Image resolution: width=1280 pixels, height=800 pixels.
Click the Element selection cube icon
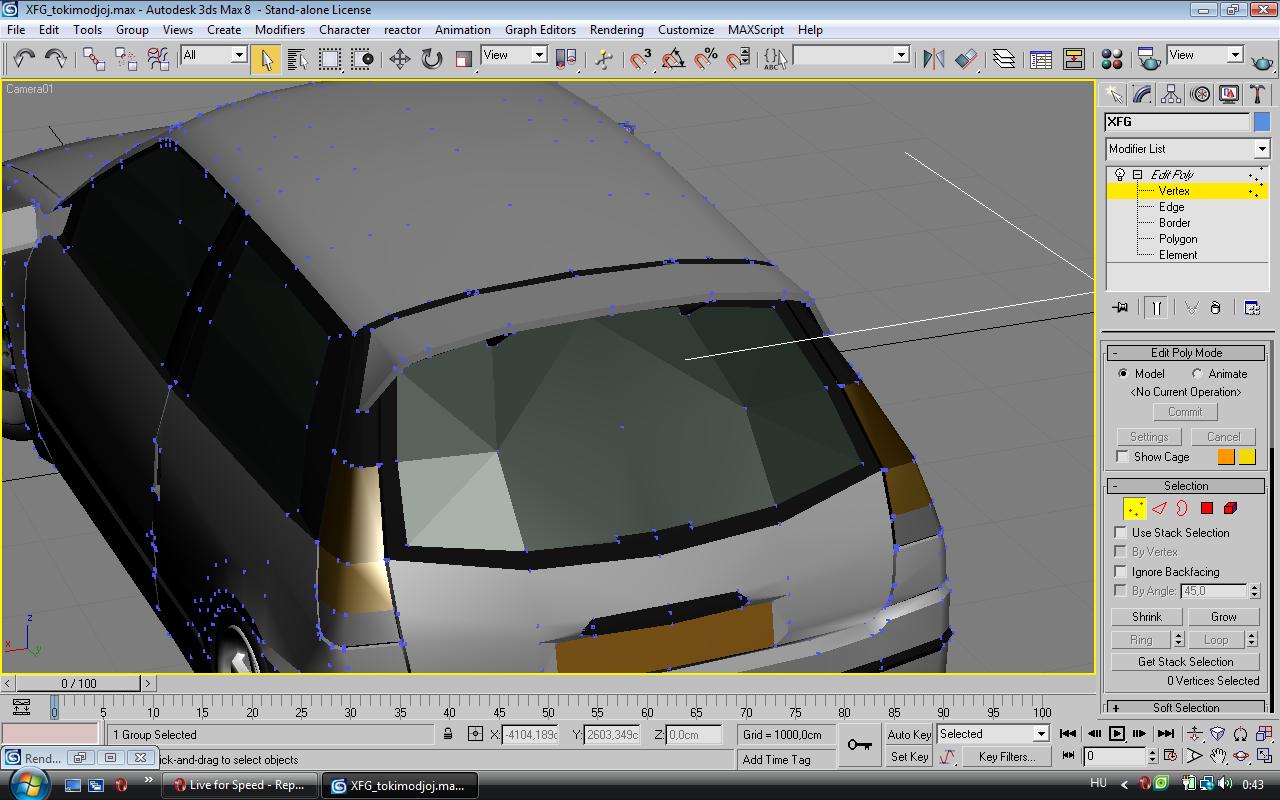[1230, 508]
